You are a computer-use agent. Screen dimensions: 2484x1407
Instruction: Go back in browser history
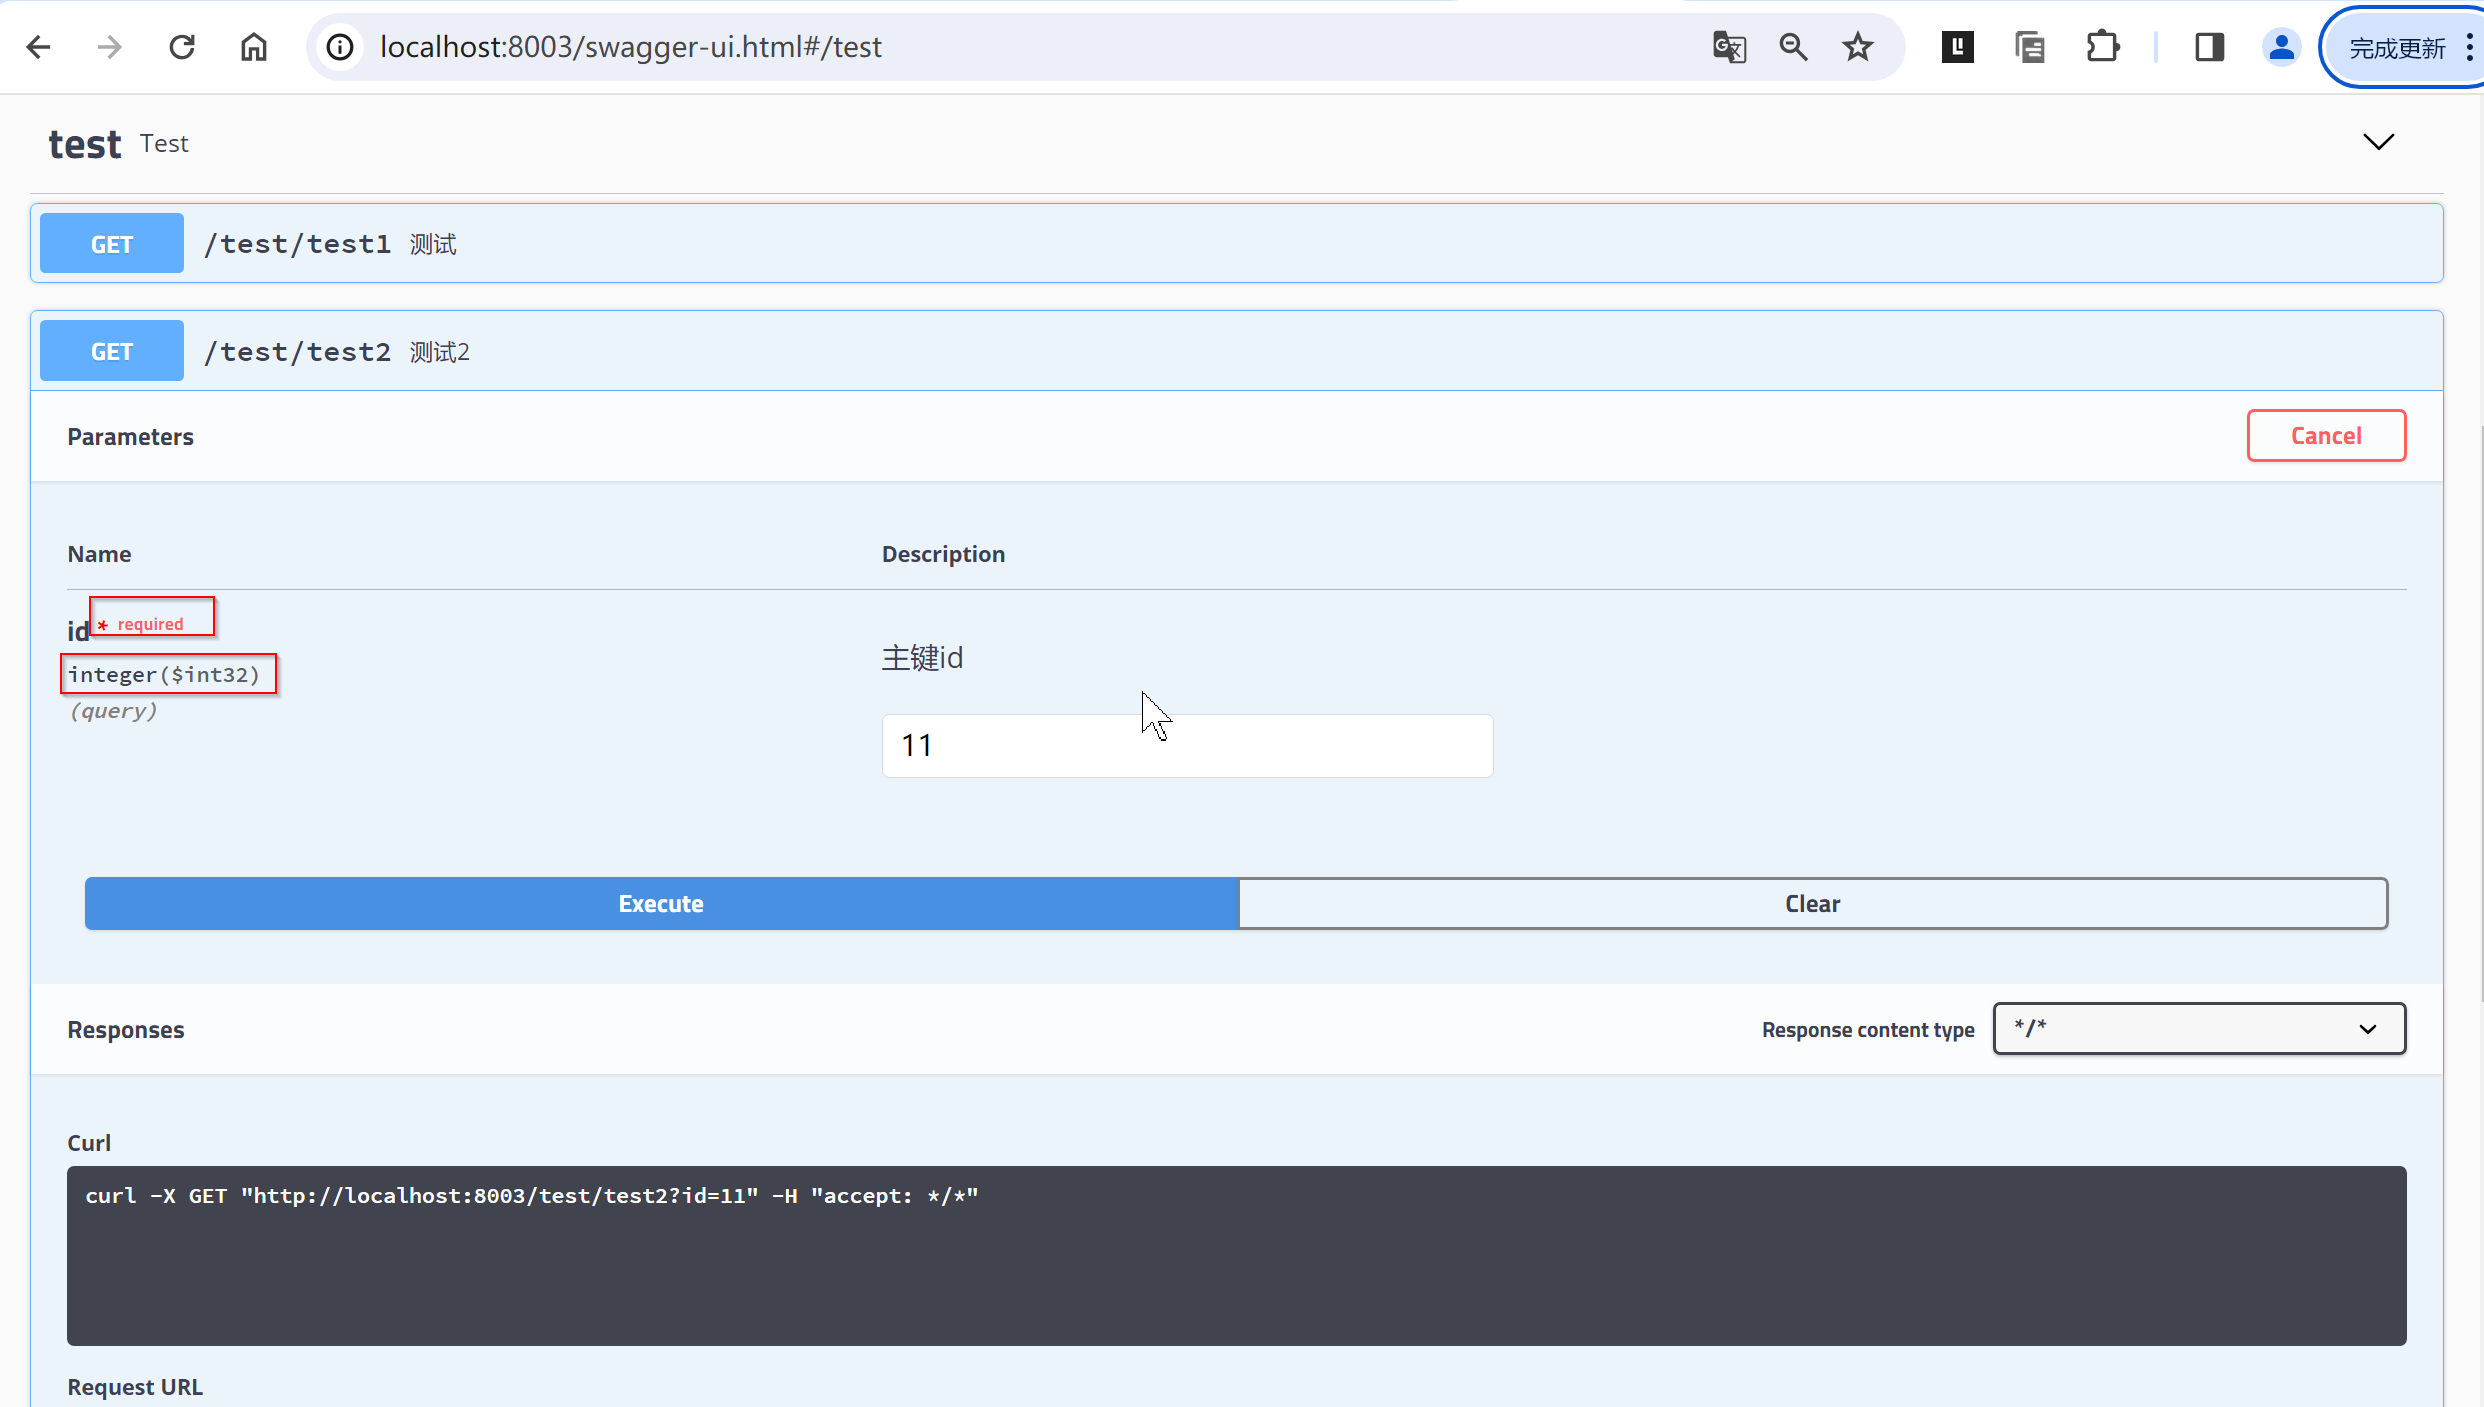click(38, 47)
